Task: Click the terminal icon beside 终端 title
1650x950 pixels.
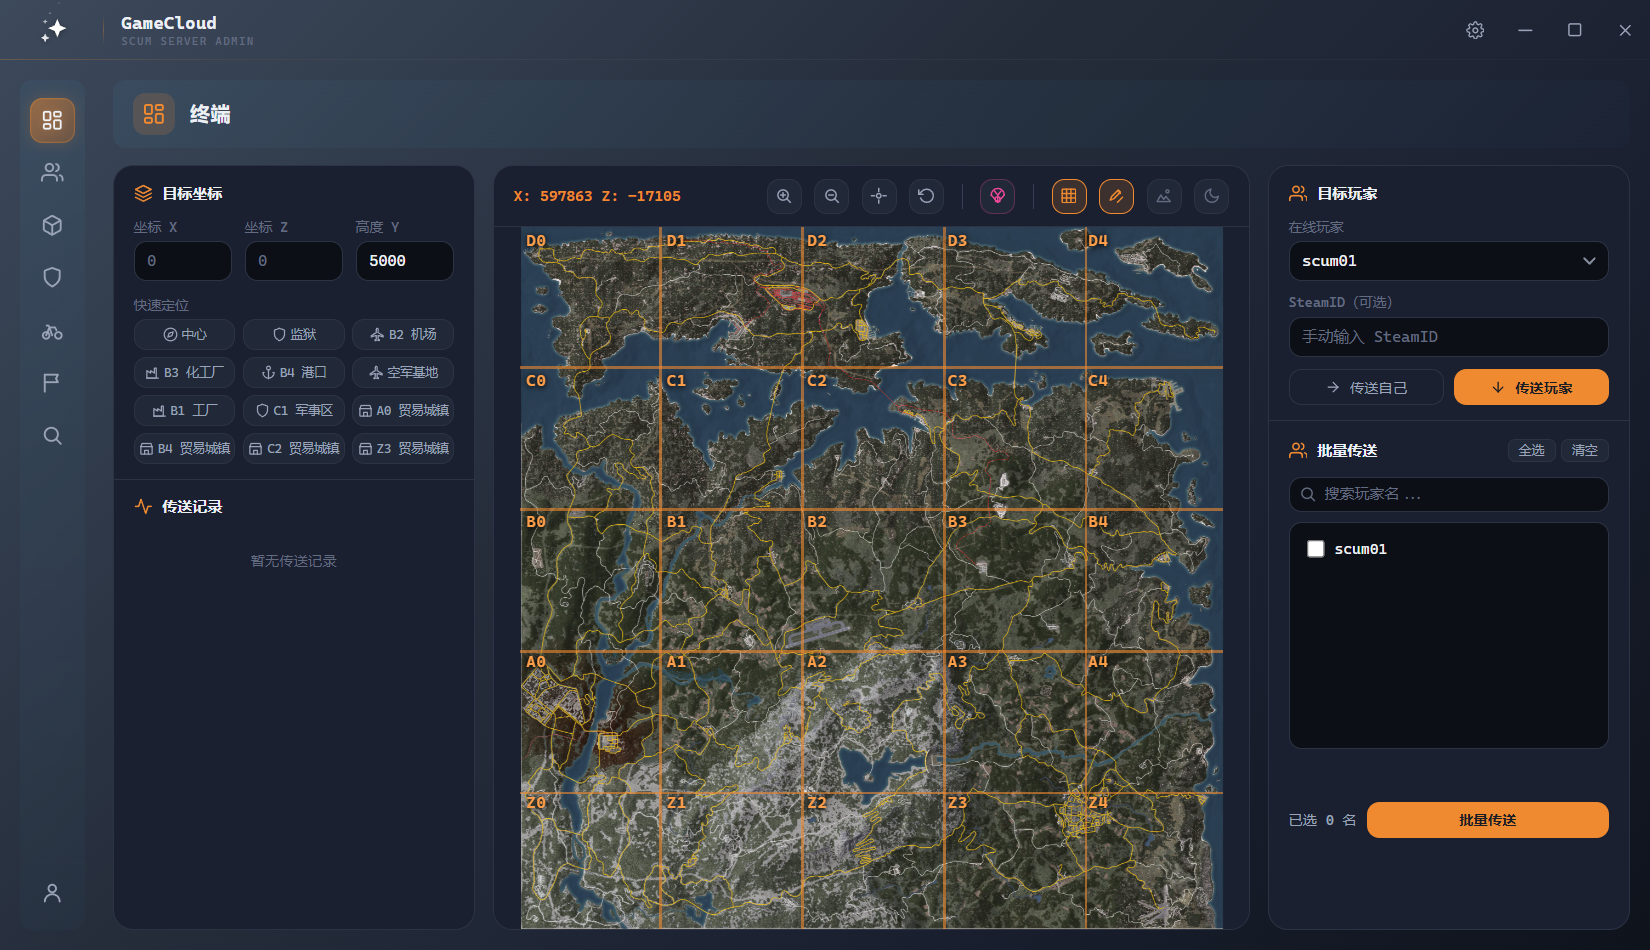Action: (x=154, y=114)
